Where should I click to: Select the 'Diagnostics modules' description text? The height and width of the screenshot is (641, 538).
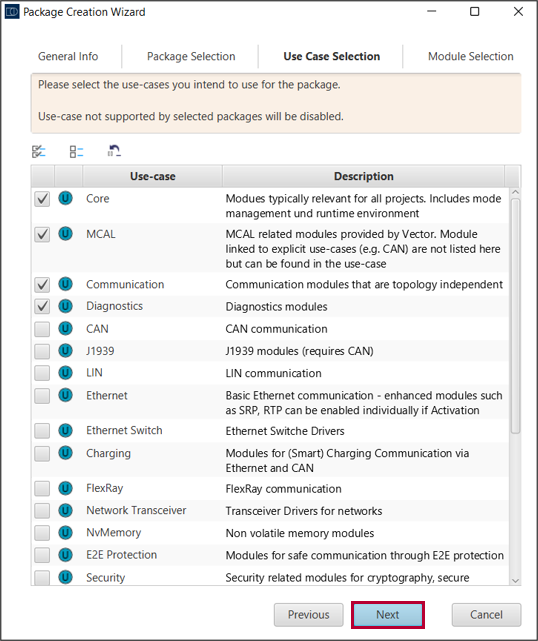click(x=276, y=307)
